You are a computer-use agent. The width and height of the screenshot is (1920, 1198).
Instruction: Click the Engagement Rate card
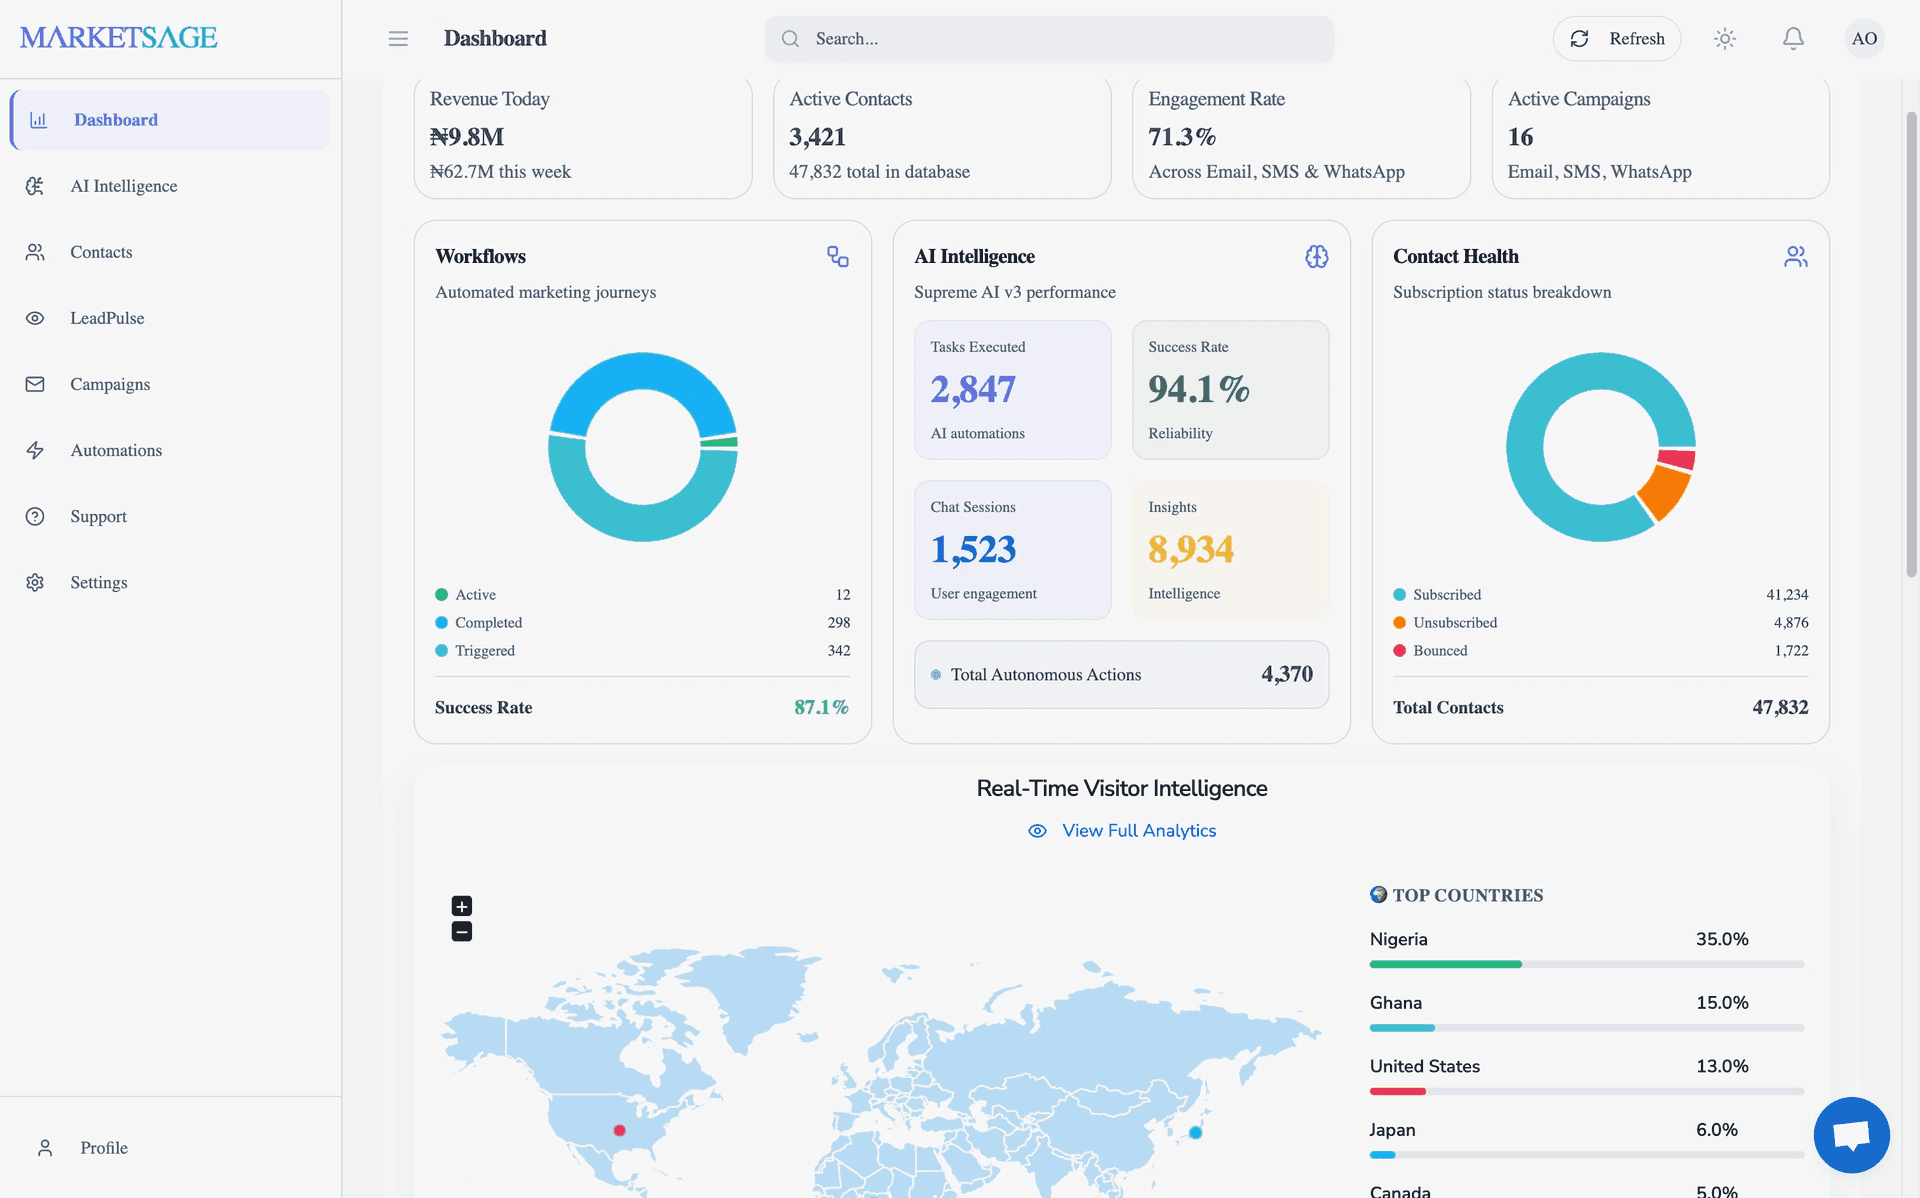click(x=1301, y=138)
